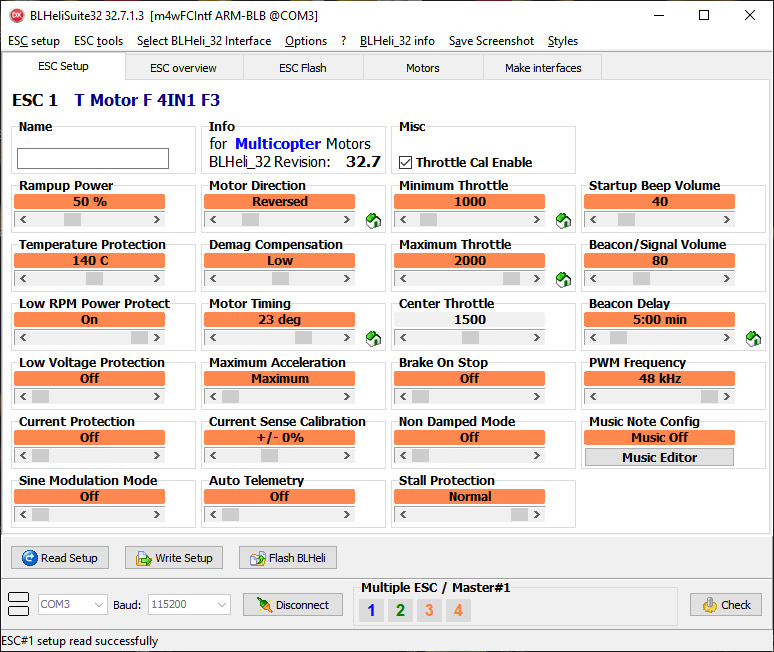Open the Styles menu
Viewport: 774px width, 652px height.
coord(563,41)
